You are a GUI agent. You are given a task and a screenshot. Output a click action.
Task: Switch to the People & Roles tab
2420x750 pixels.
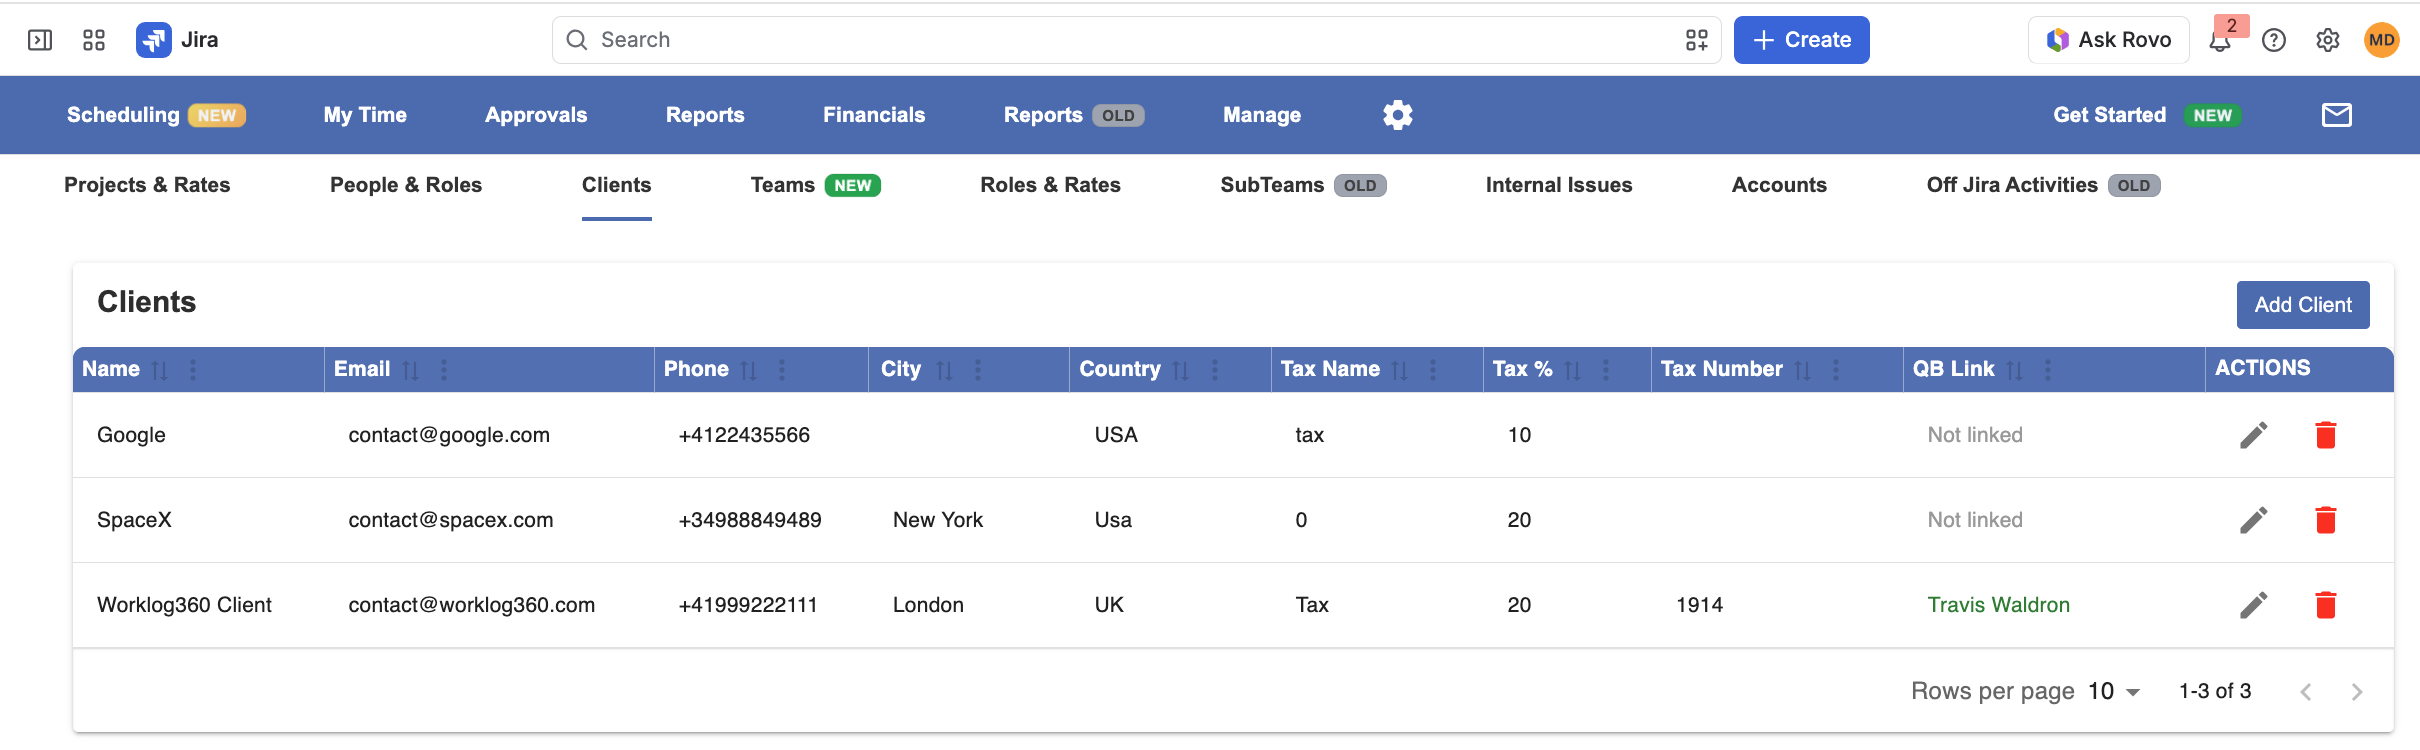406,185
